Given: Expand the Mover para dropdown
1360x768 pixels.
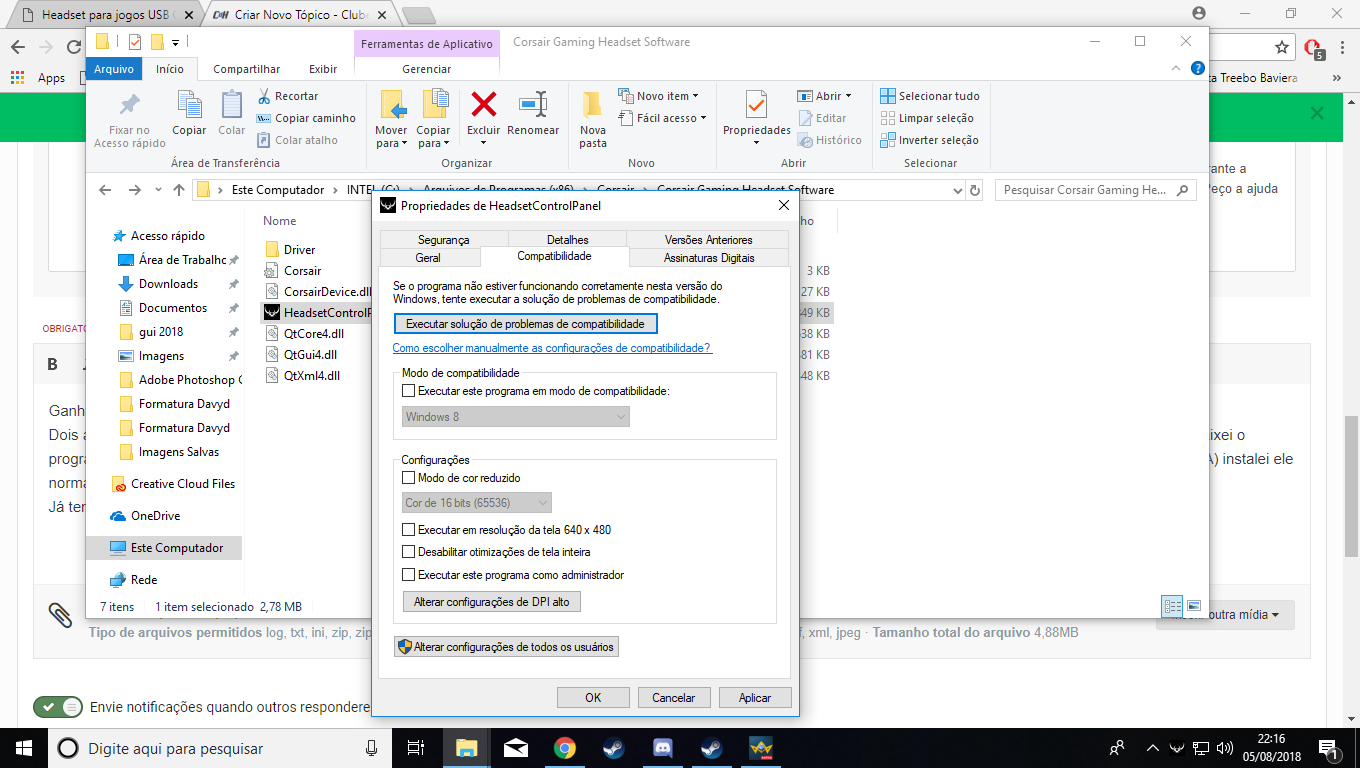Looking at the screenshot, I should click(x=391, y=137).
